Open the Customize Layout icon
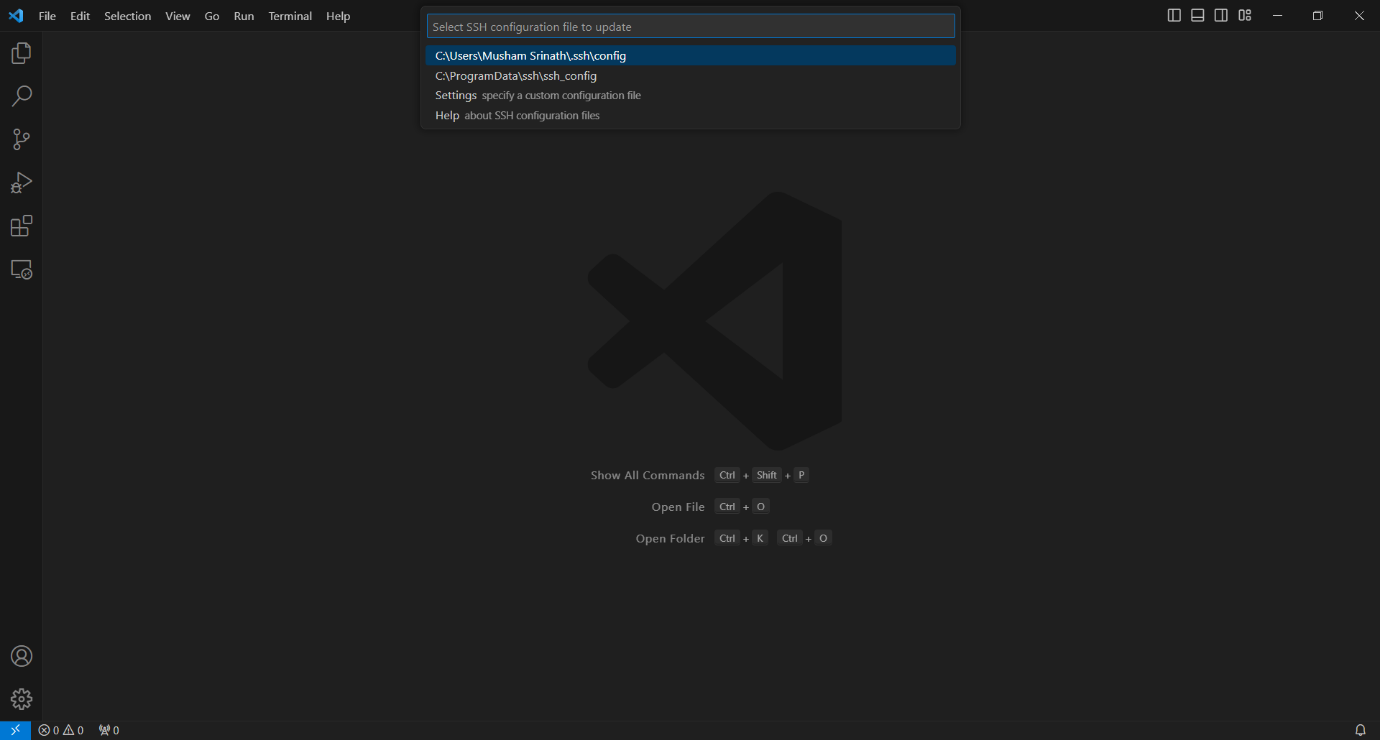1380x740 pixels. pos(1245,15)
